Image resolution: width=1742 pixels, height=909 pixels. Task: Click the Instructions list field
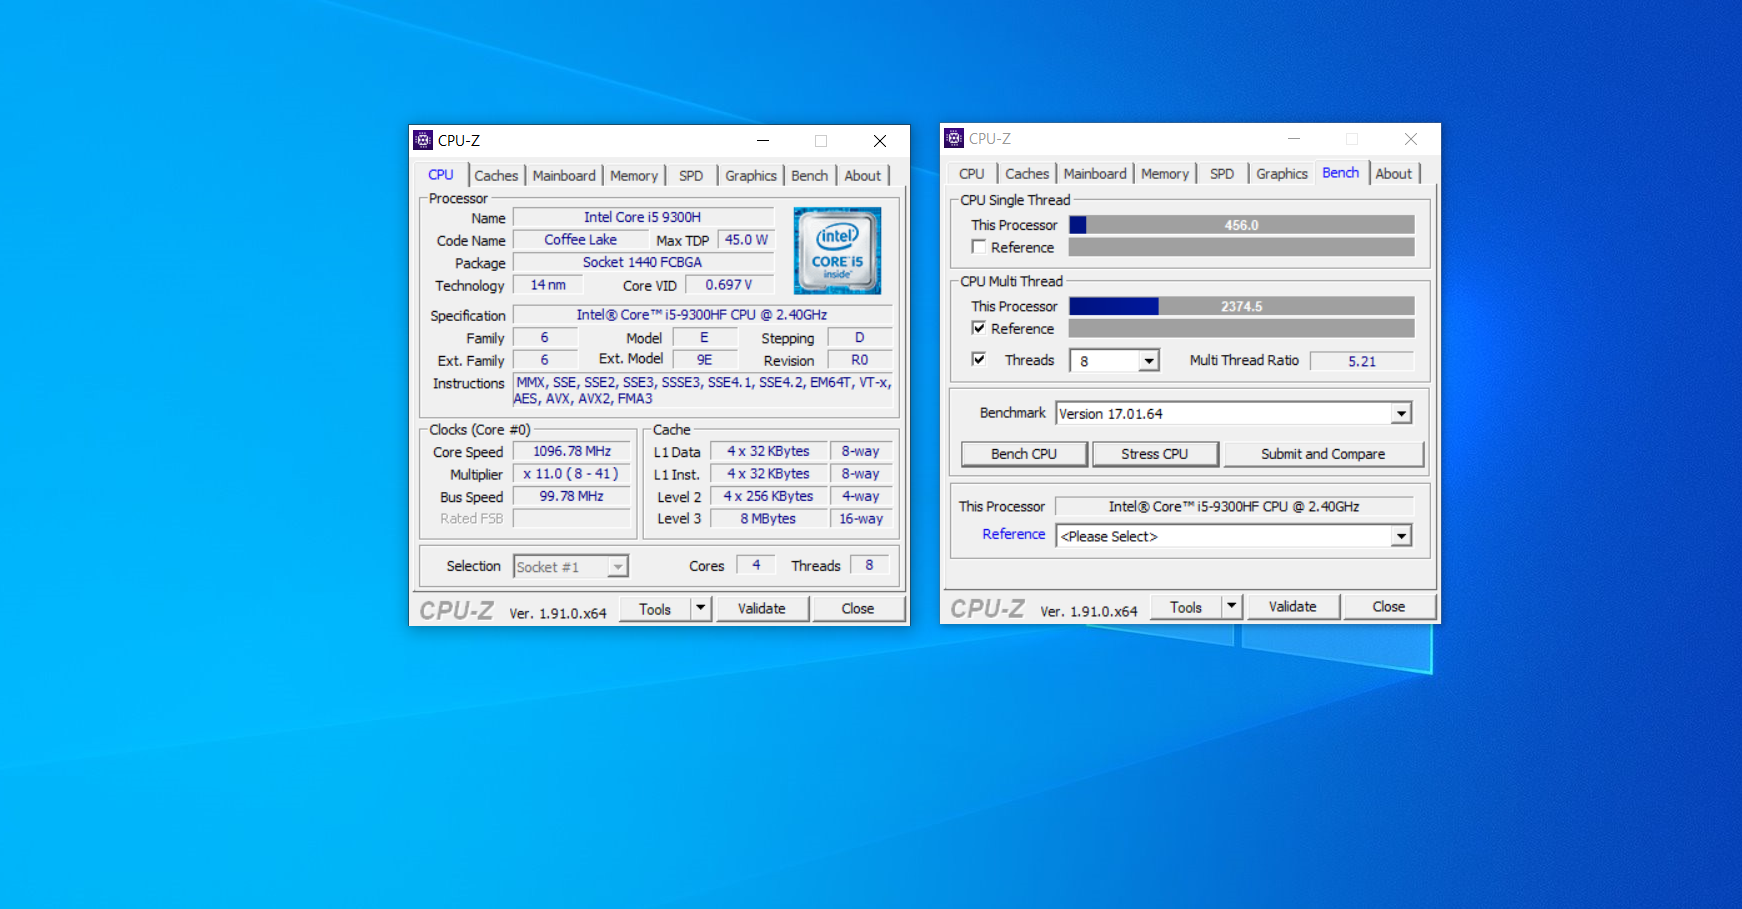[x=702, y=390]
